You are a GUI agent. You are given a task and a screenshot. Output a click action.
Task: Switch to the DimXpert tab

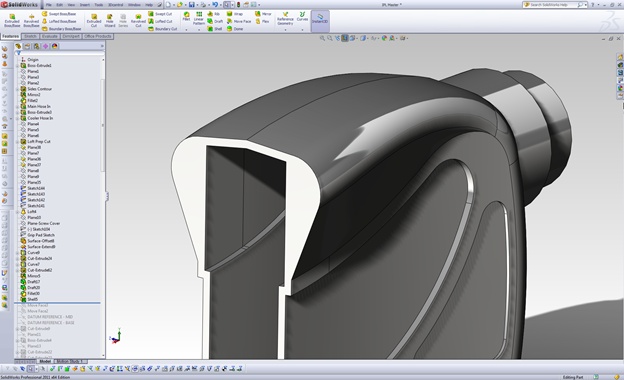point(71,36)
